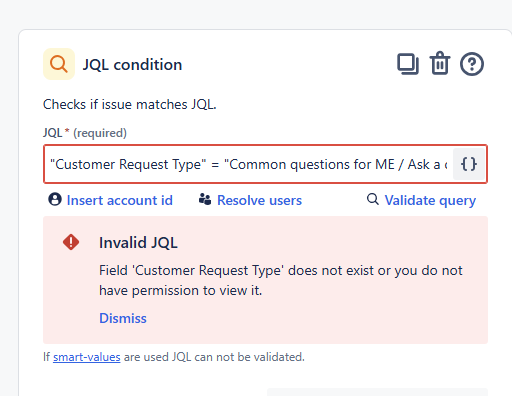Duplicate the JQL condition component
Image resolution: width=512 pixels, height=396 pixels.
408,64
